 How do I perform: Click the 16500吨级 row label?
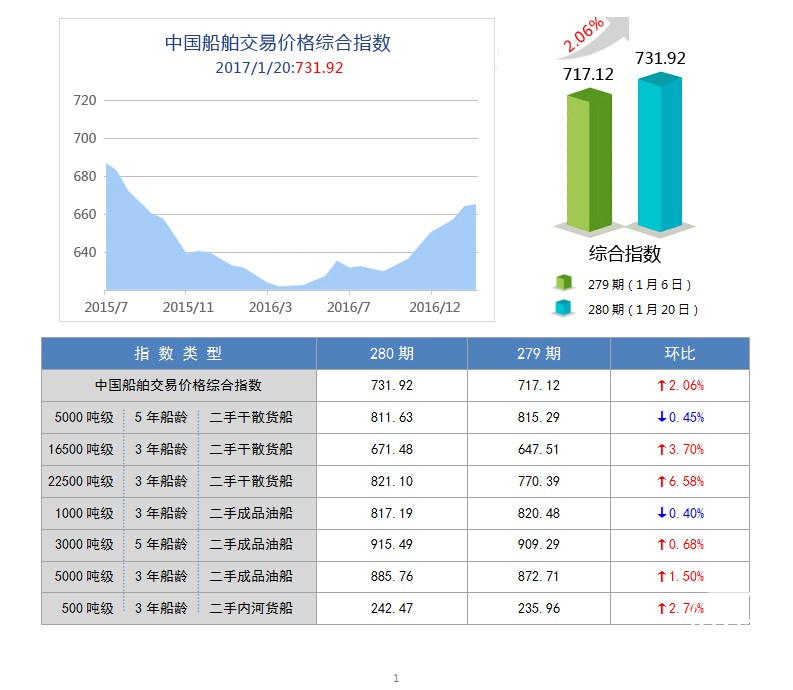[x=81, y=449]
